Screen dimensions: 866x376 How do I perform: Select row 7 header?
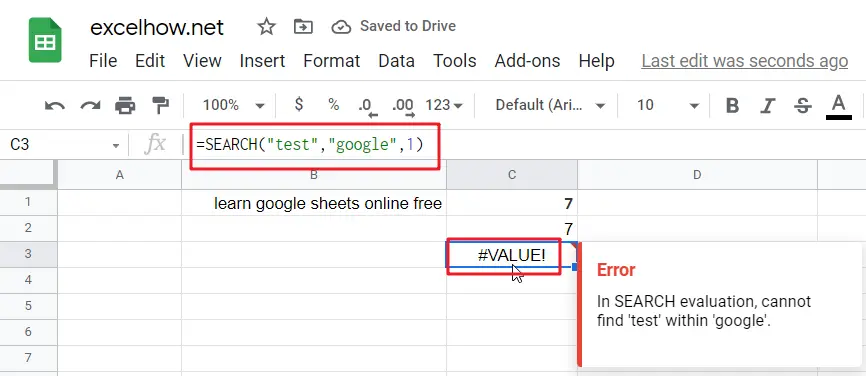tap(28, 358)
